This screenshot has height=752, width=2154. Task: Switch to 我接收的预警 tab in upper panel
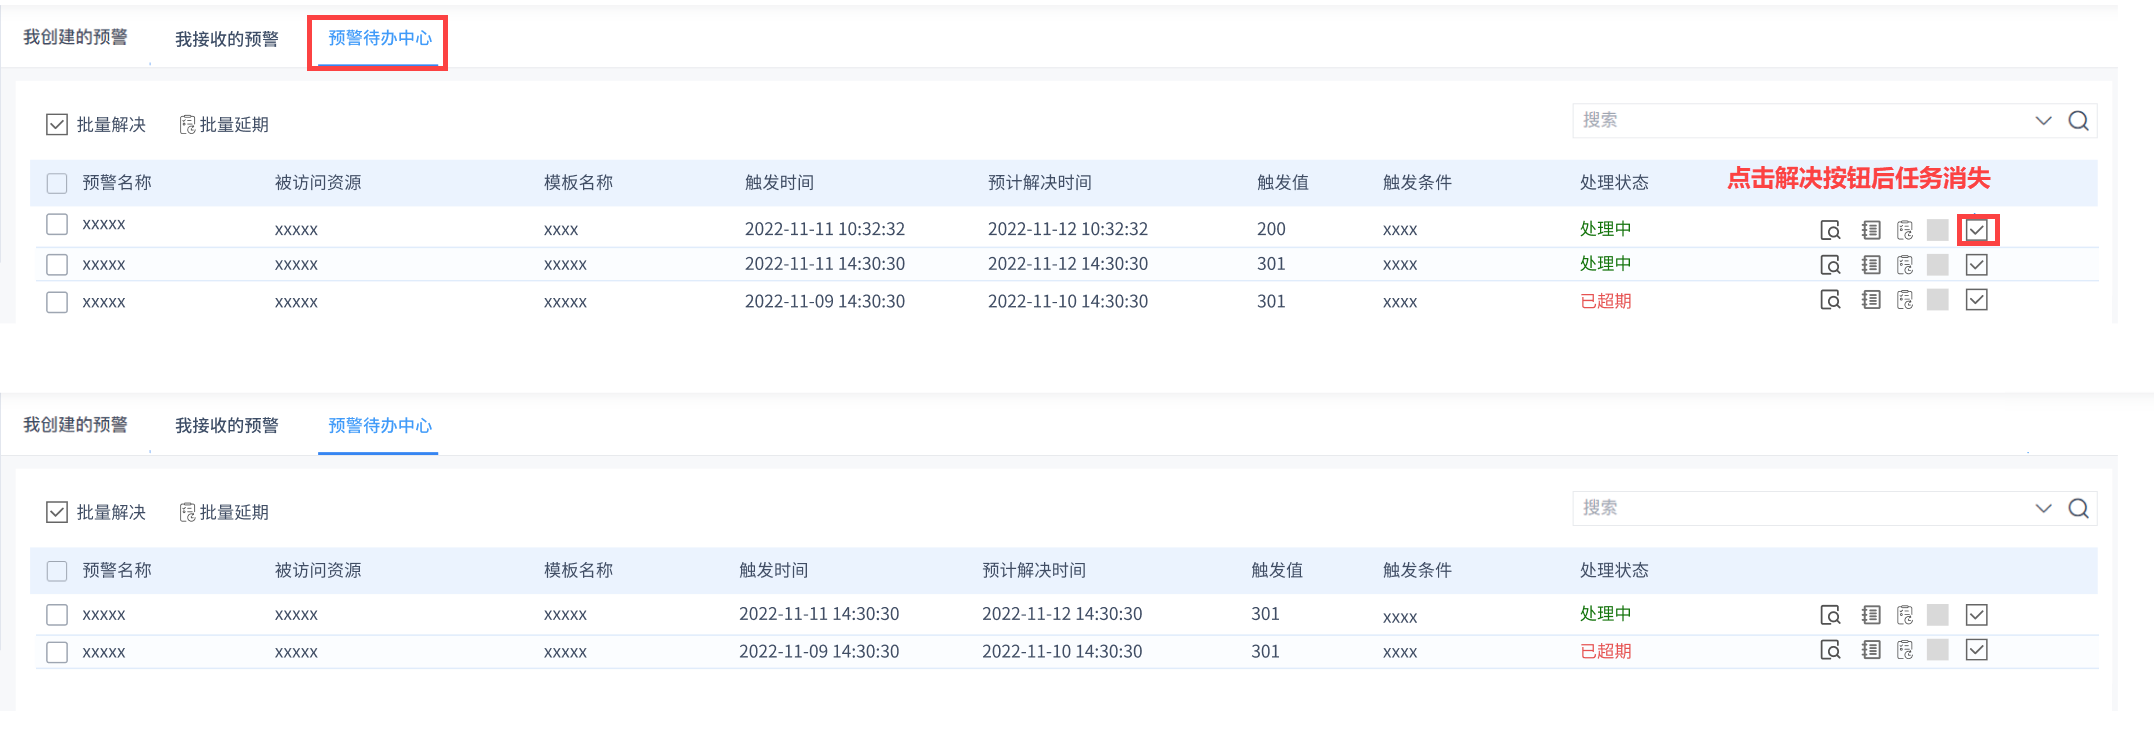(x=227, y=39)
